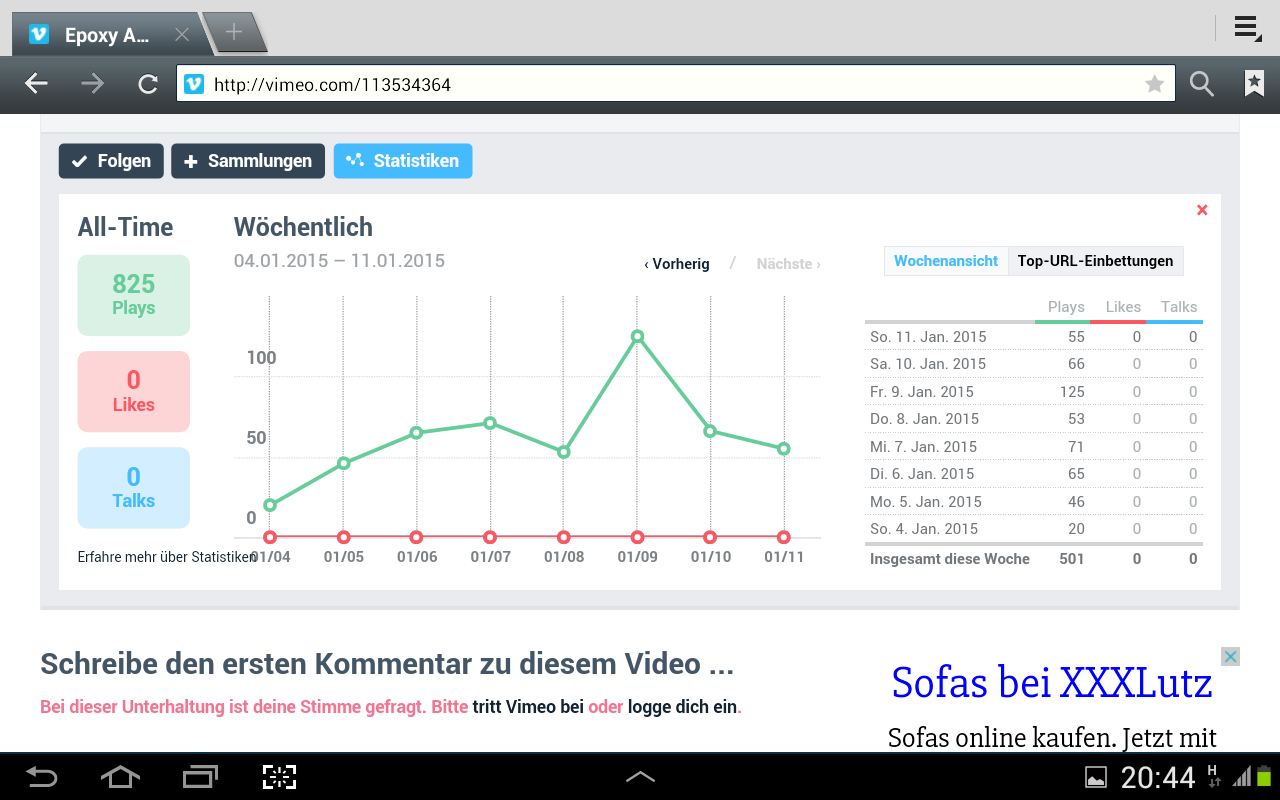Go to the Vorherig week
The image size is (1280, 800).
677,264
